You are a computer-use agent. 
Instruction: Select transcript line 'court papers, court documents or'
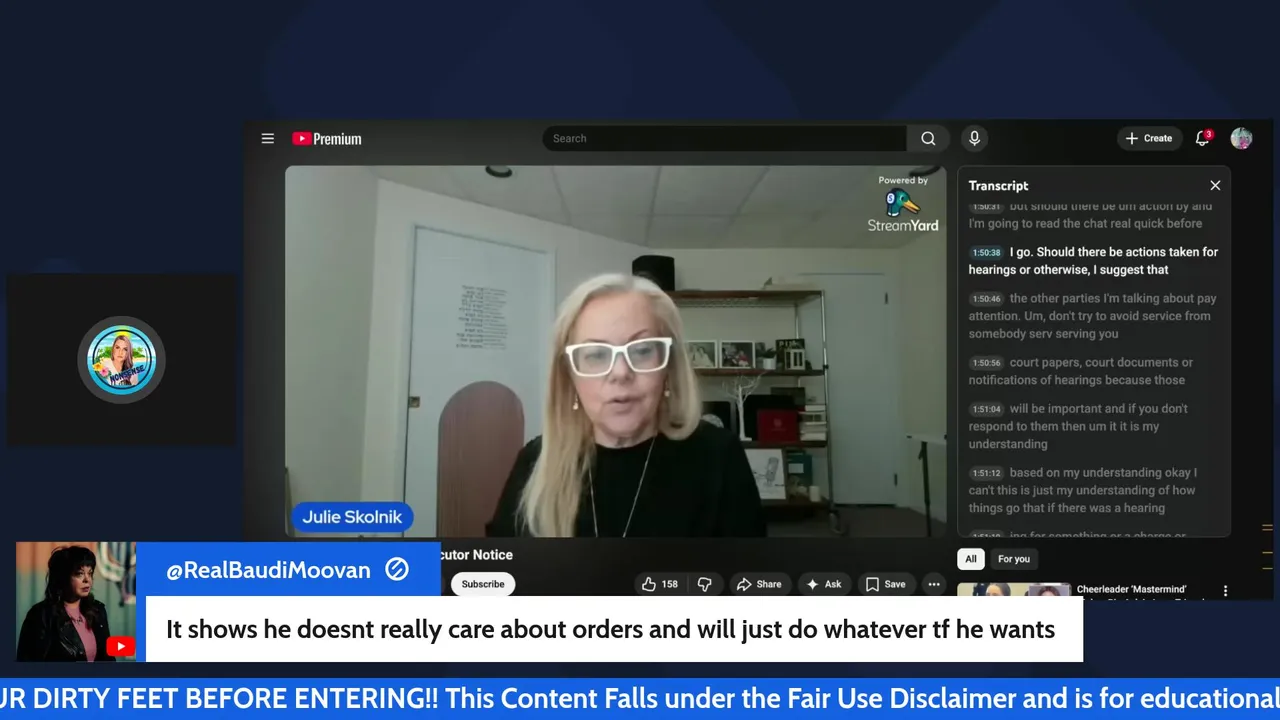click(1101, 363)
